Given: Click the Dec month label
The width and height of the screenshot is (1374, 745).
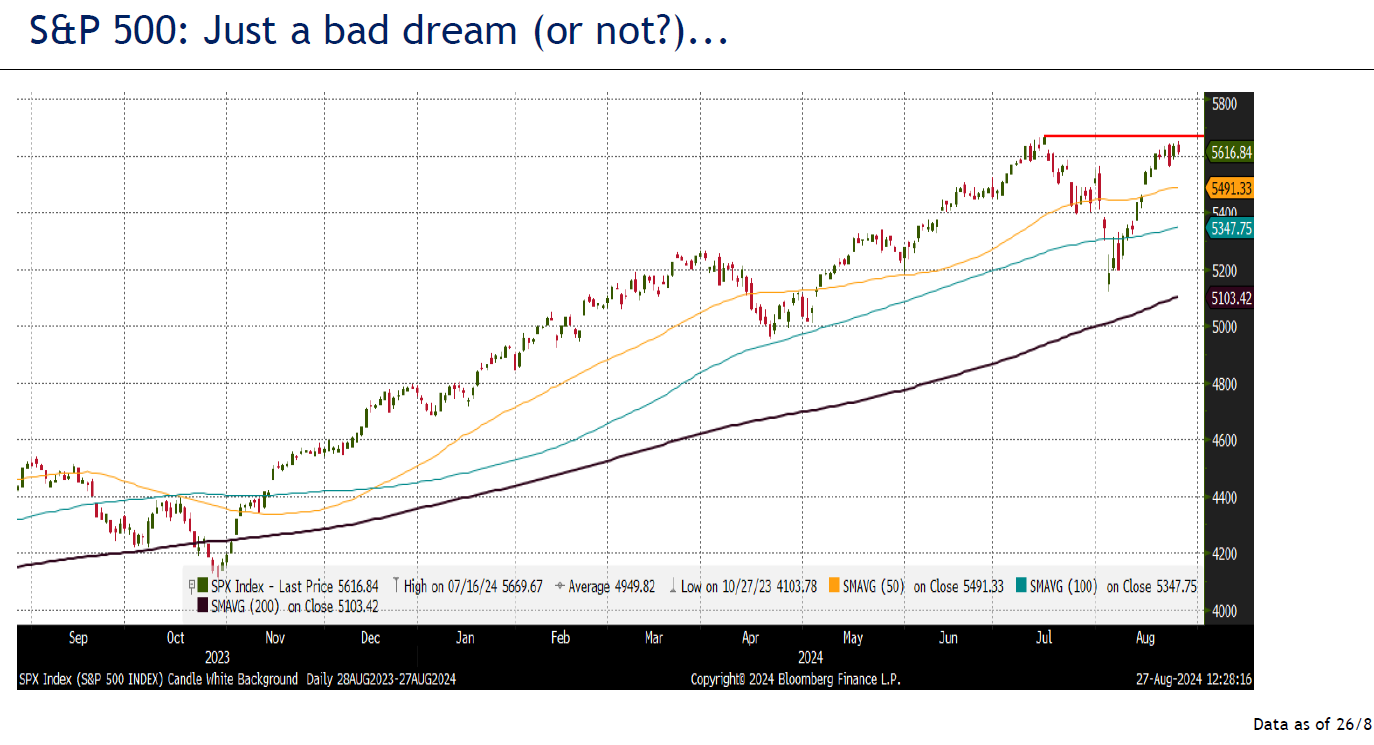Looking at the screenshot, I should (x=370, y=637).
